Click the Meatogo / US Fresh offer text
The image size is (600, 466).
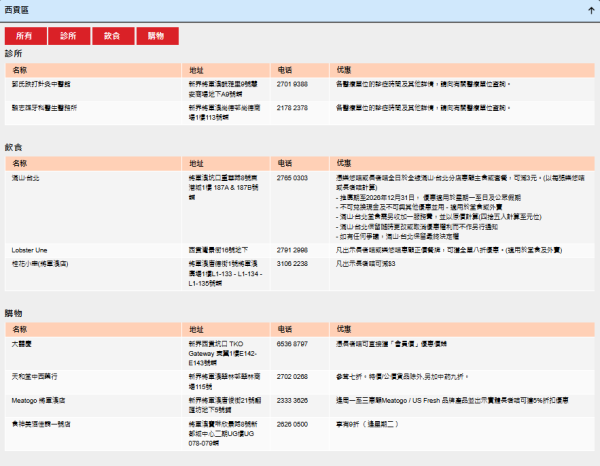coord(452,401)
